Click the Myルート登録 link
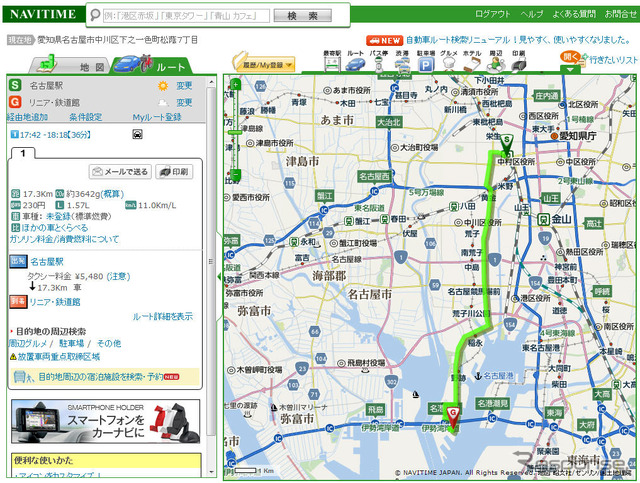 157,117
